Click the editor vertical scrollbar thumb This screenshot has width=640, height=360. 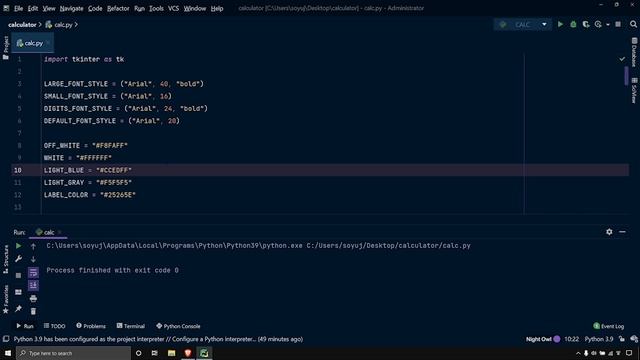coord(626,76)
